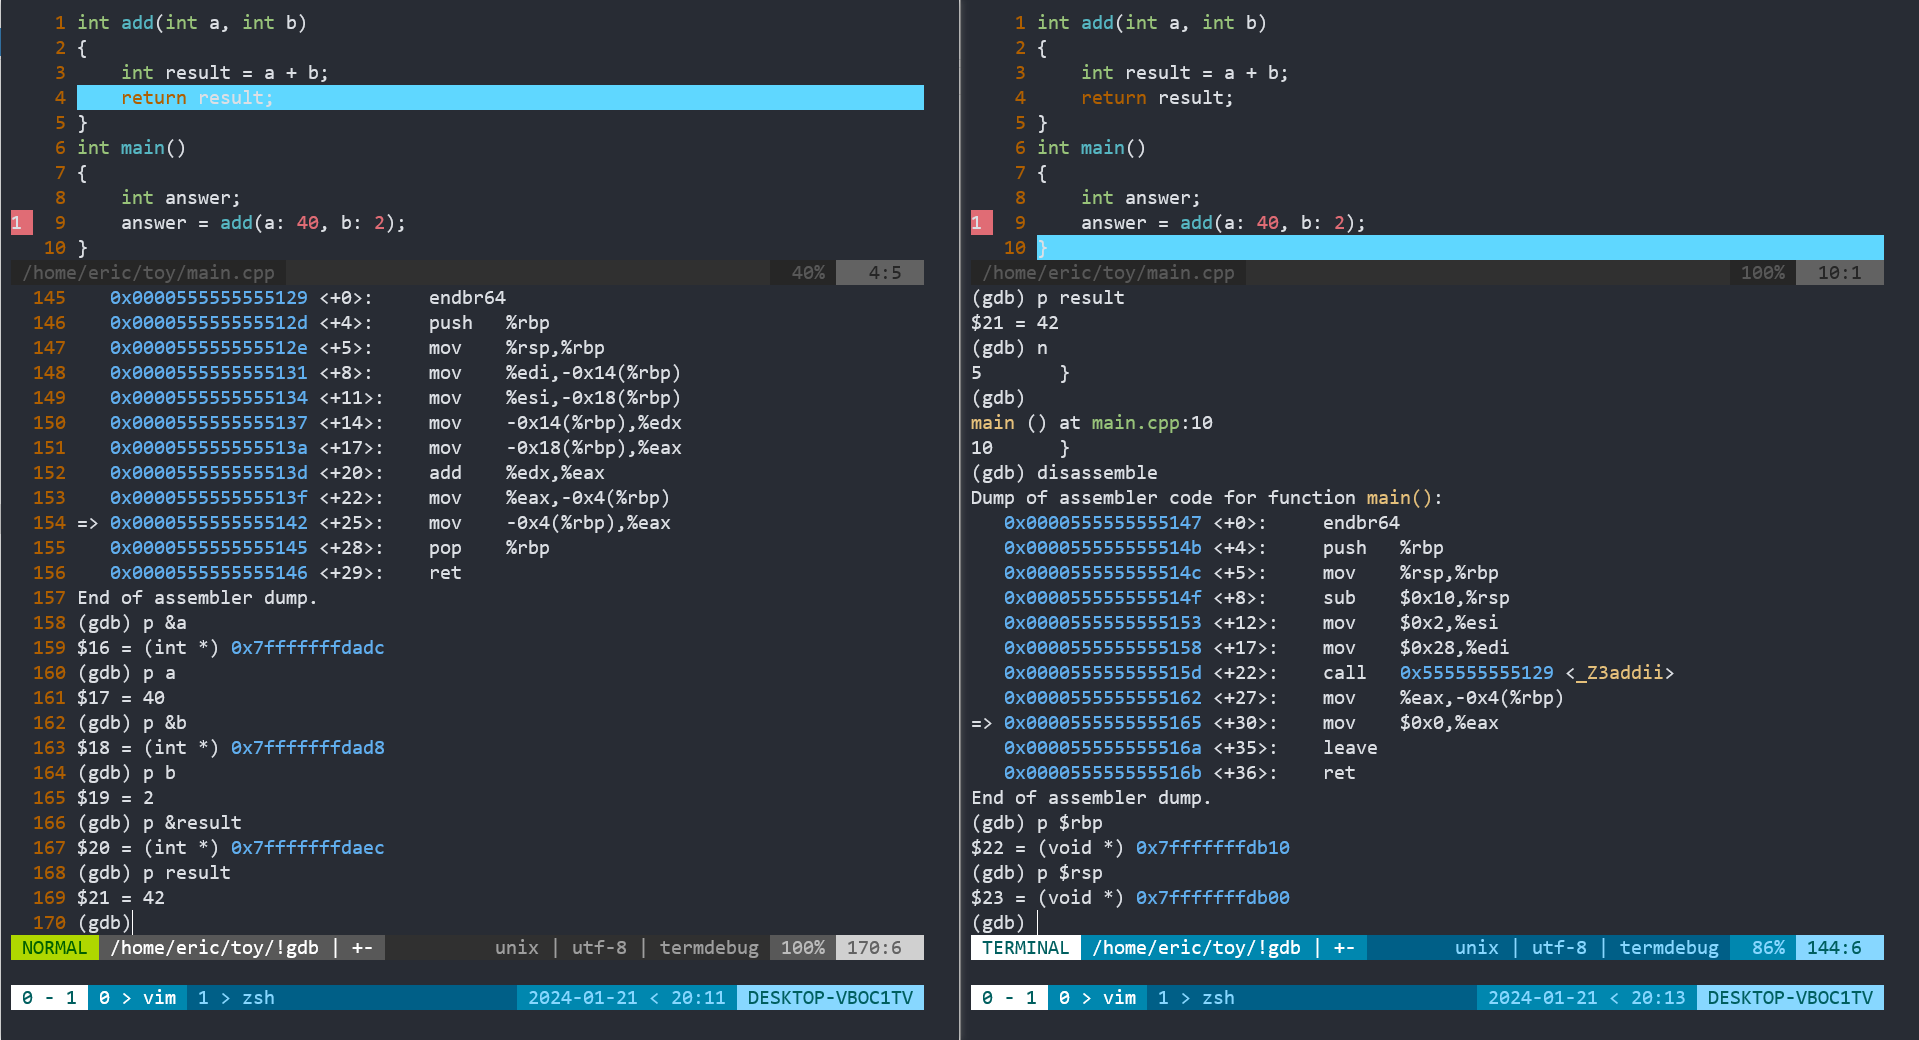
Task: Click 'End of assembler dump.' at line 157
Action: click(197, 598)
